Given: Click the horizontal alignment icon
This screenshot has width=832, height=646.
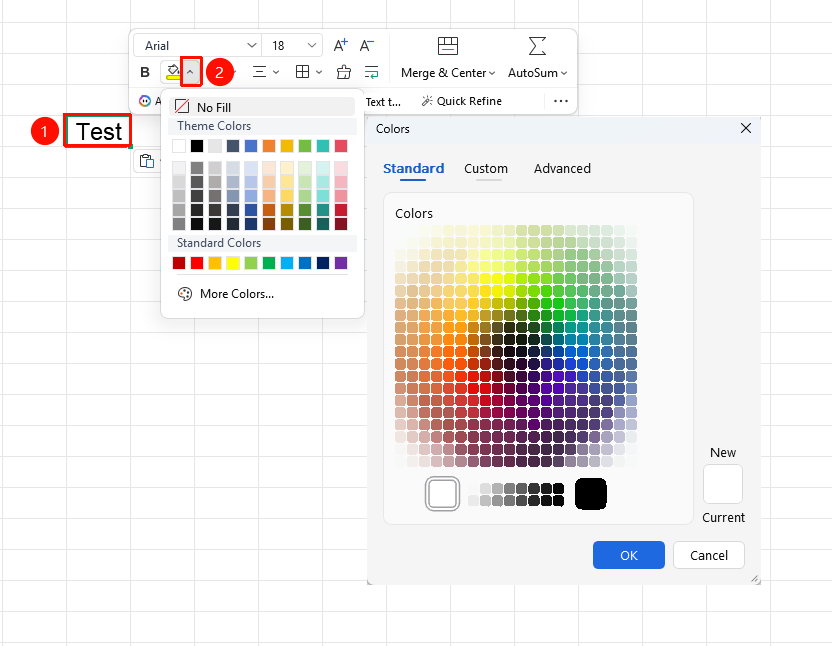Looking at the screenshot, I should [x=259, y=72].
